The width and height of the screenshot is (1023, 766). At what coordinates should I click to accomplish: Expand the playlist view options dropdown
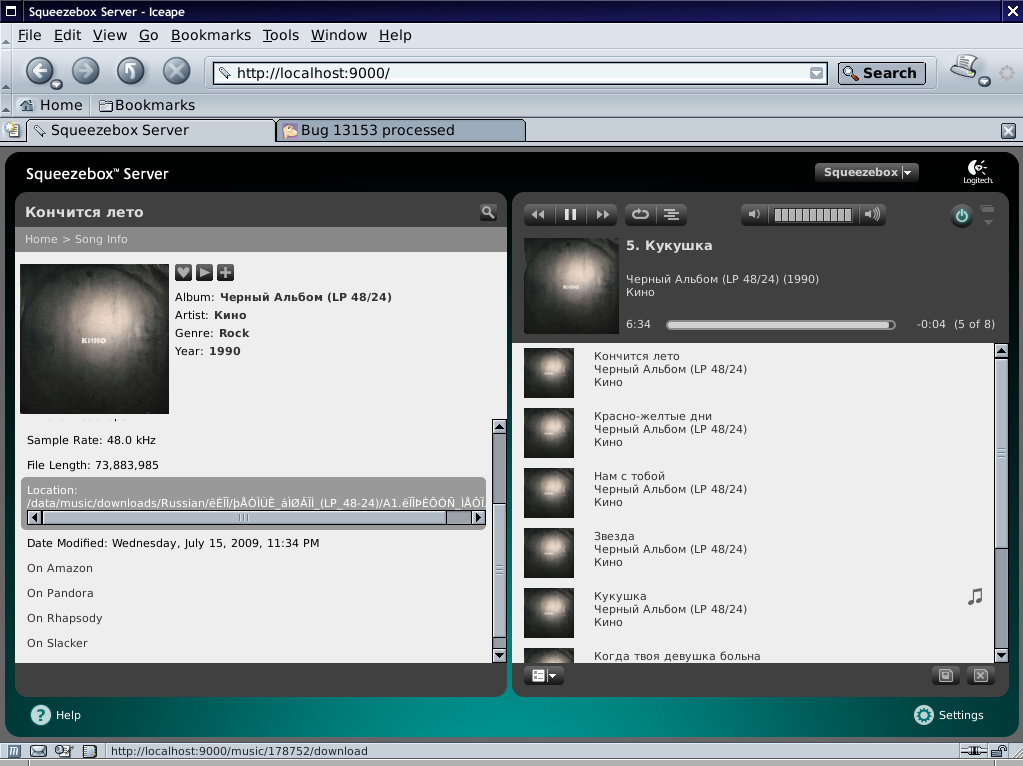click(x=544, y=676)
